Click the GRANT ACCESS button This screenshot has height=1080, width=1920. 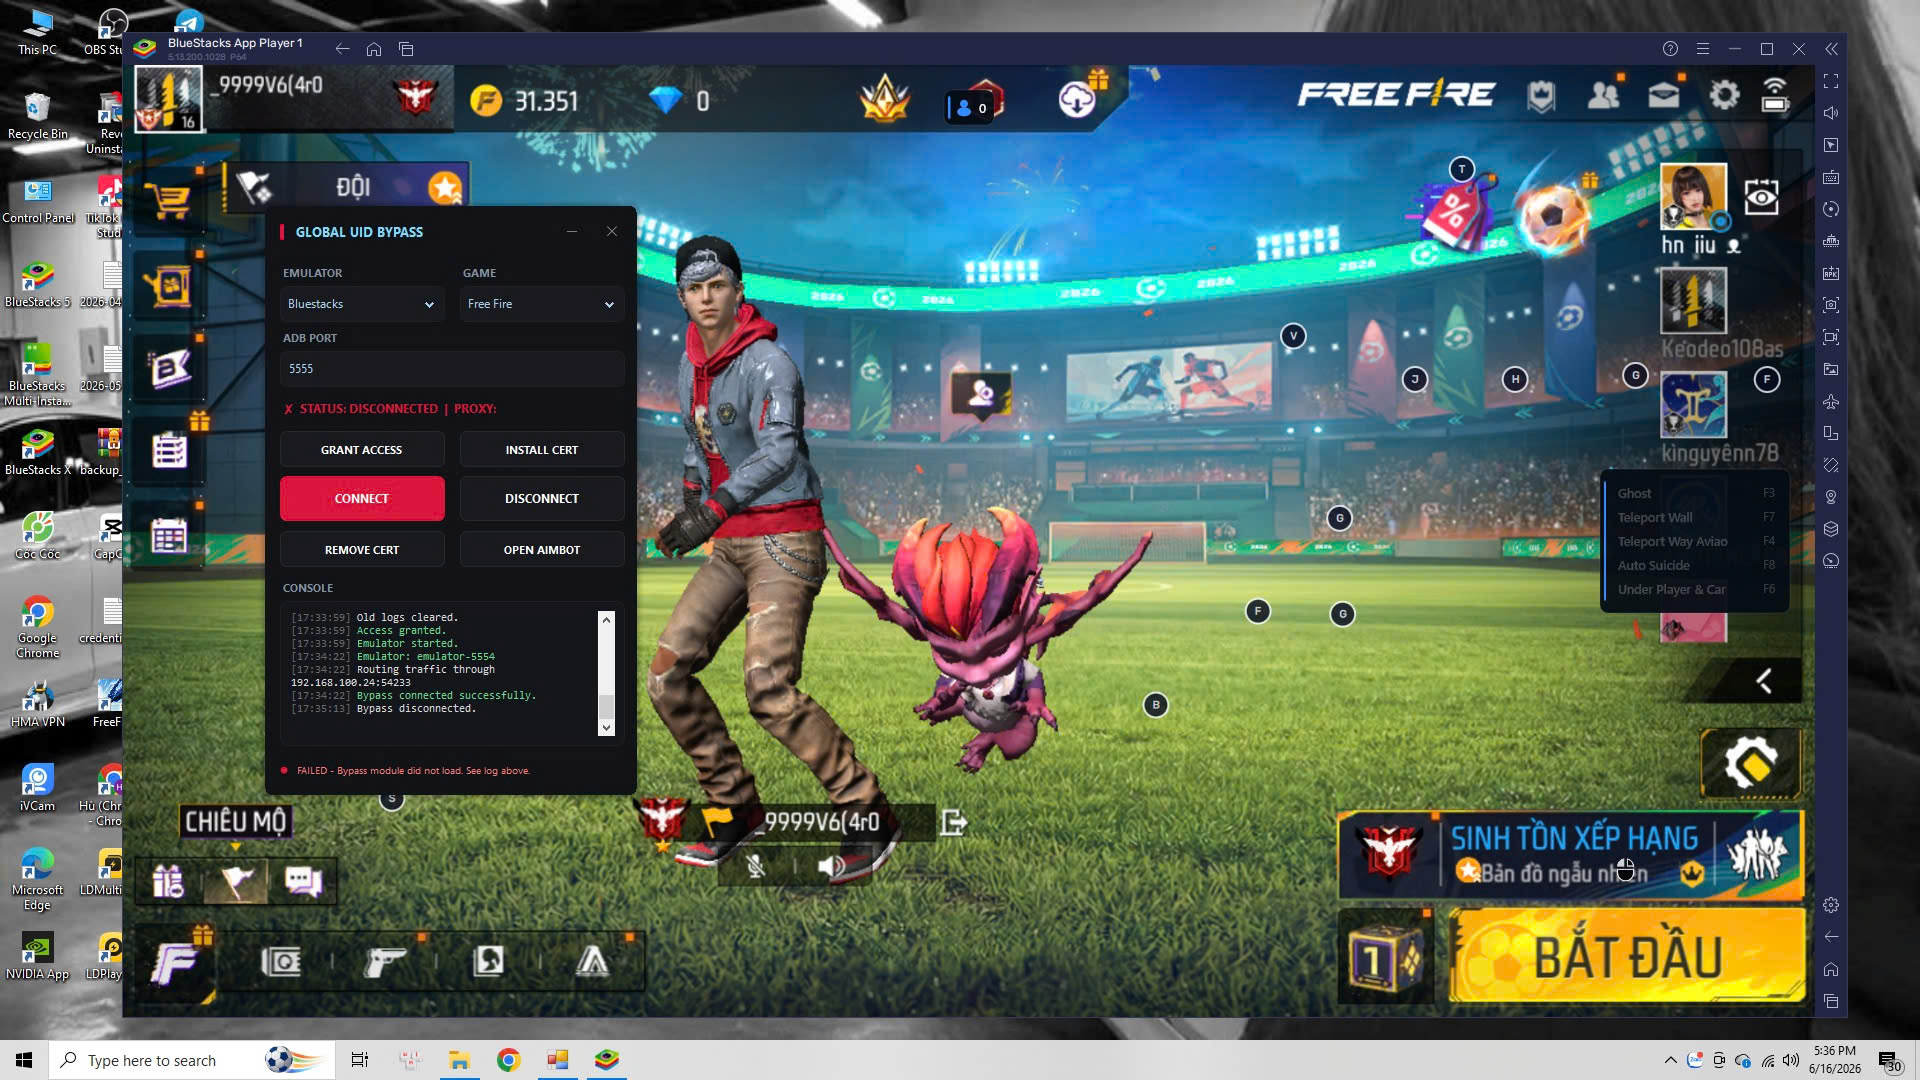coord(362,450)
